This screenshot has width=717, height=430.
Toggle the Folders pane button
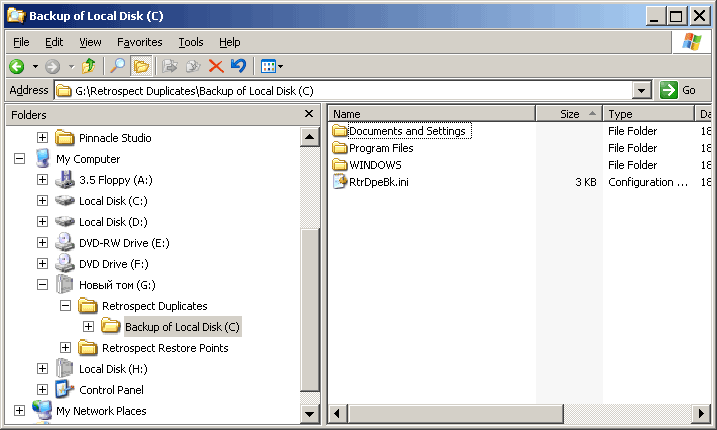click(x=141, y=66)
